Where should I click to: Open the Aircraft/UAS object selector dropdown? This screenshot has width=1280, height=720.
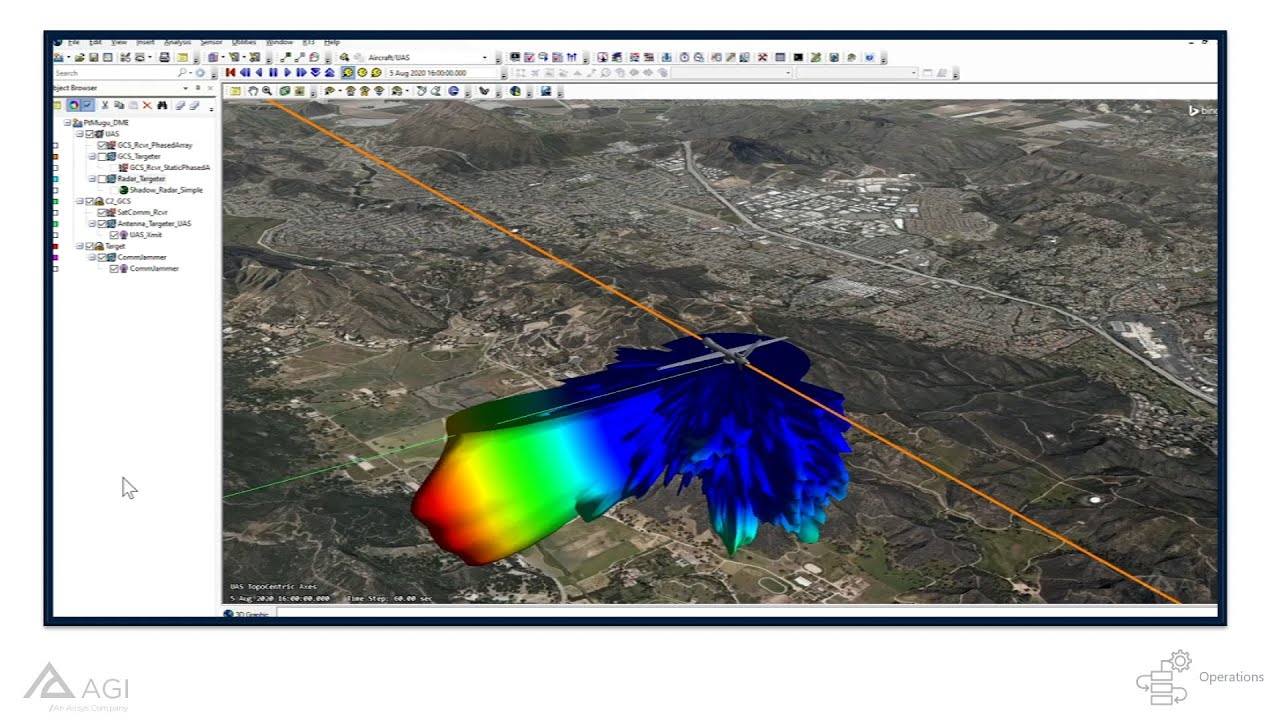click(484, 57)
